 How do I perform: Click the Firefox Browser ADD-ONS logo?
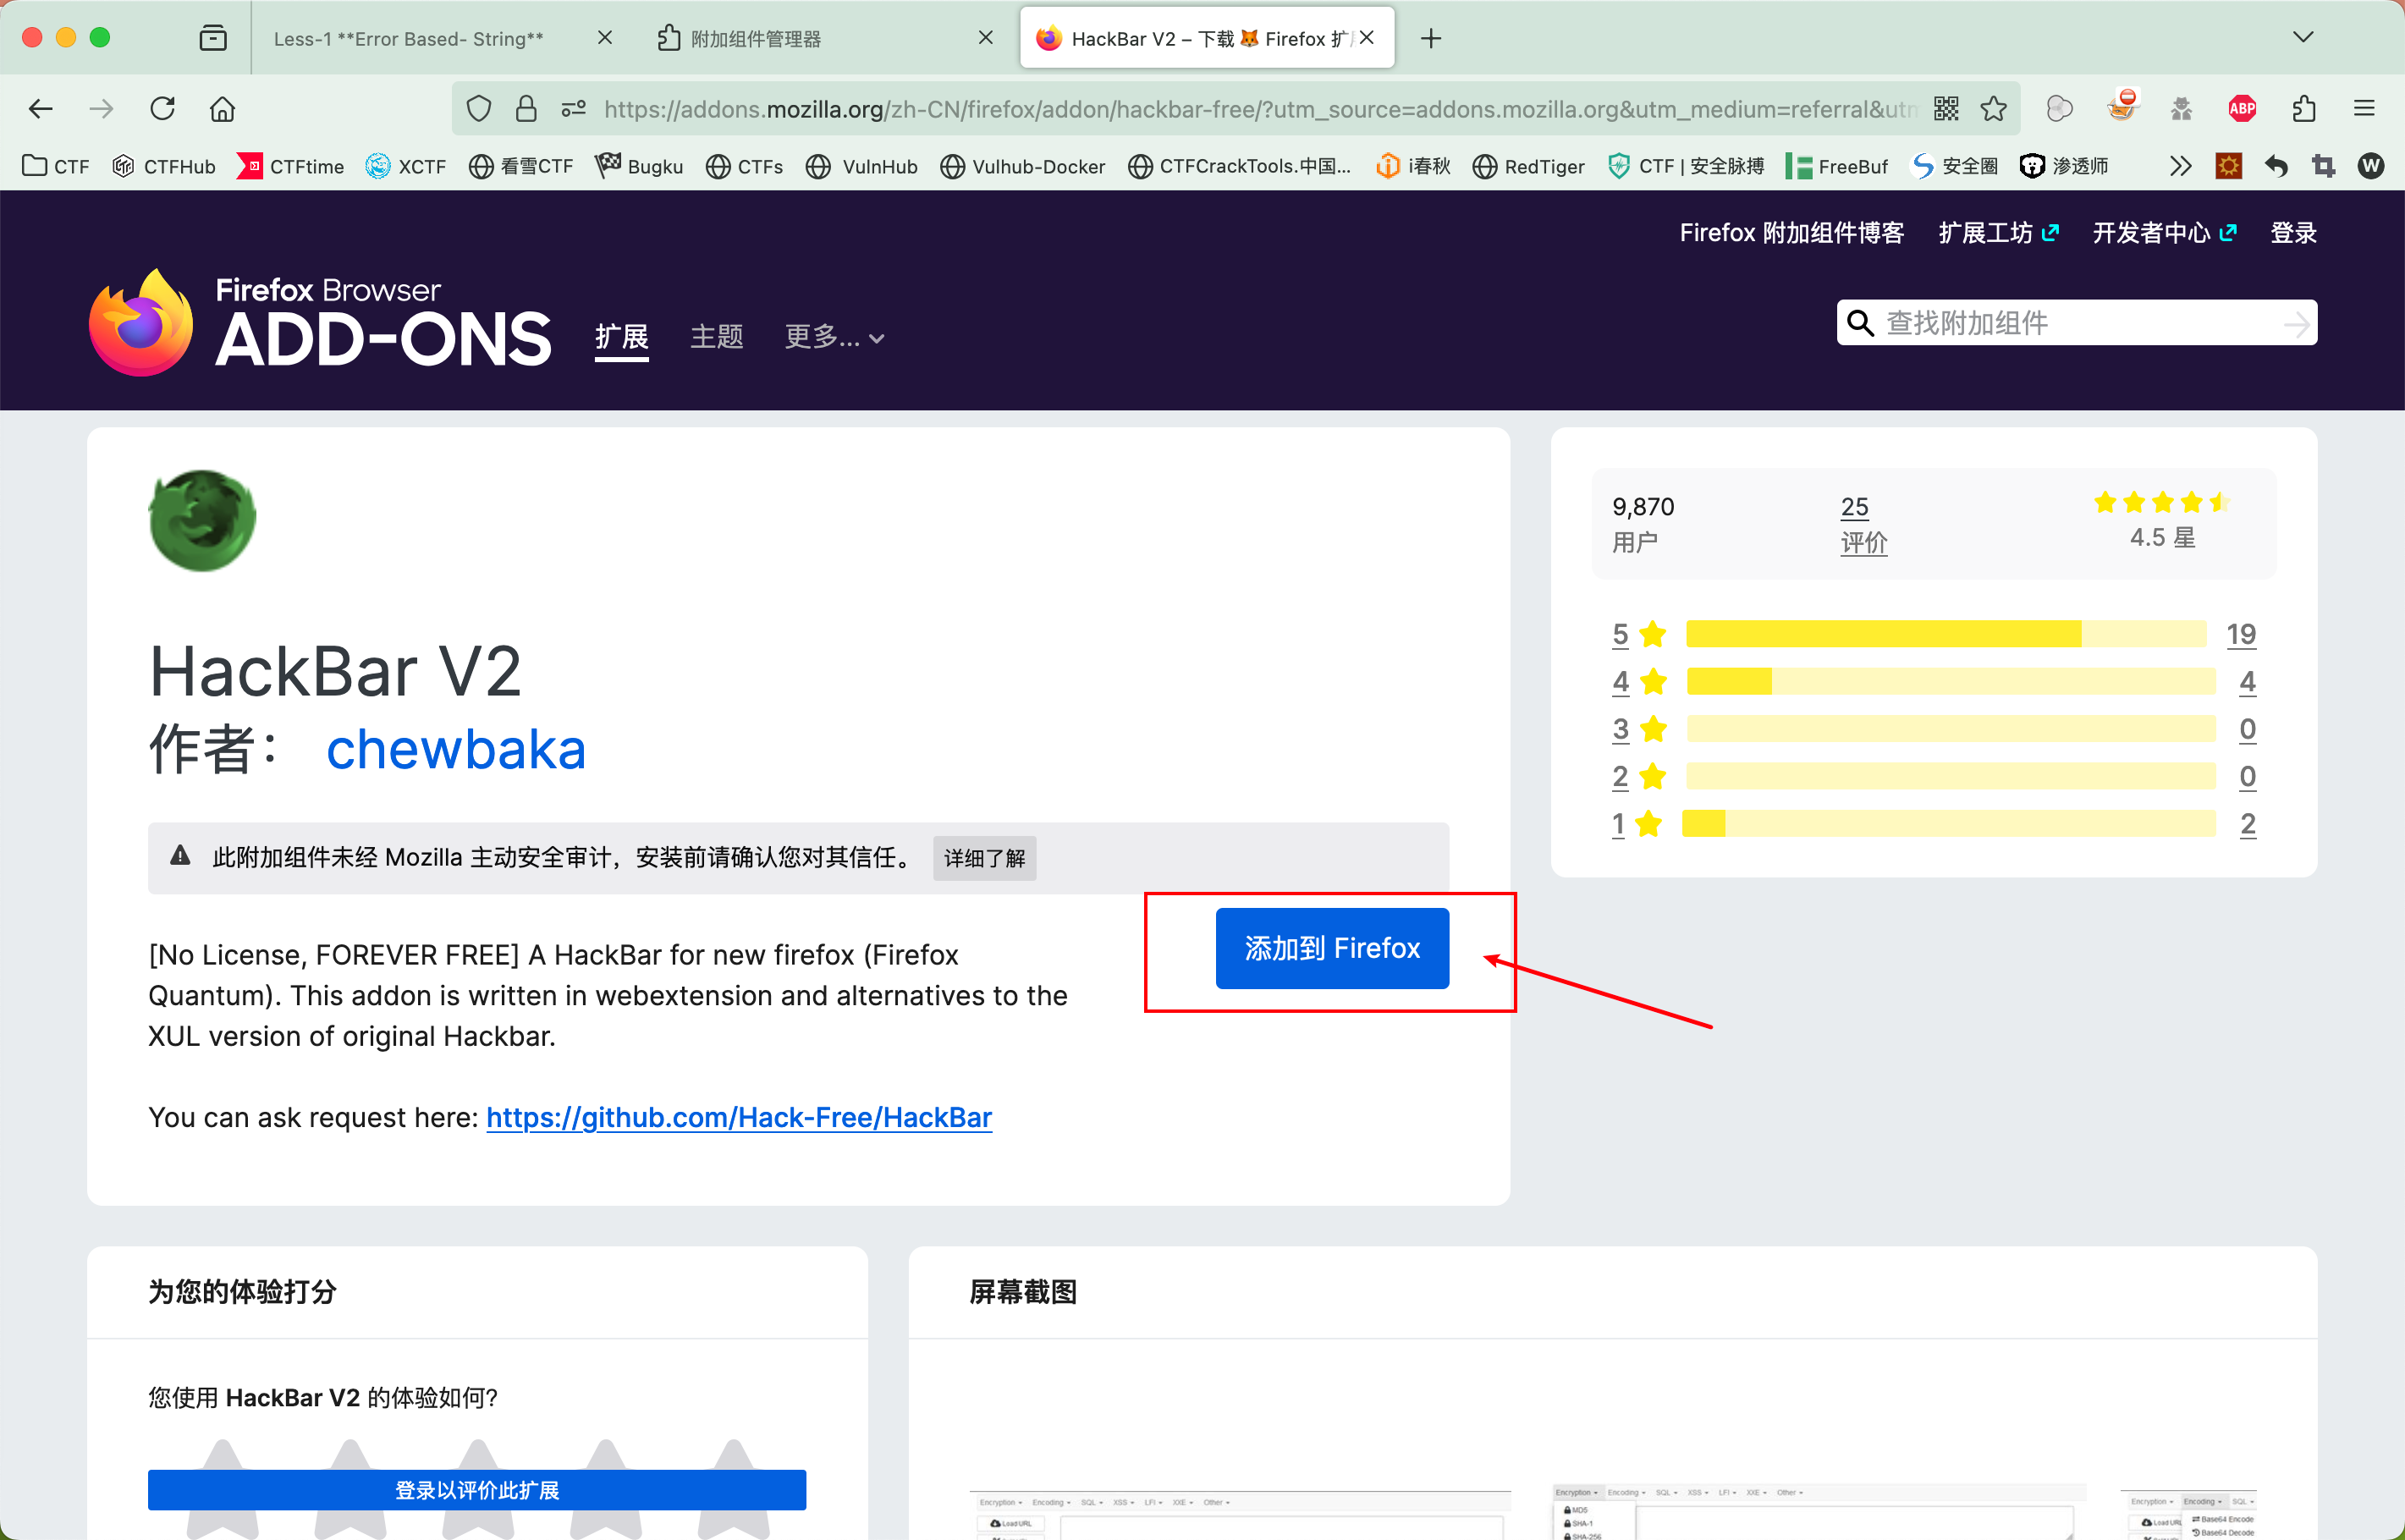coord(320,322)
